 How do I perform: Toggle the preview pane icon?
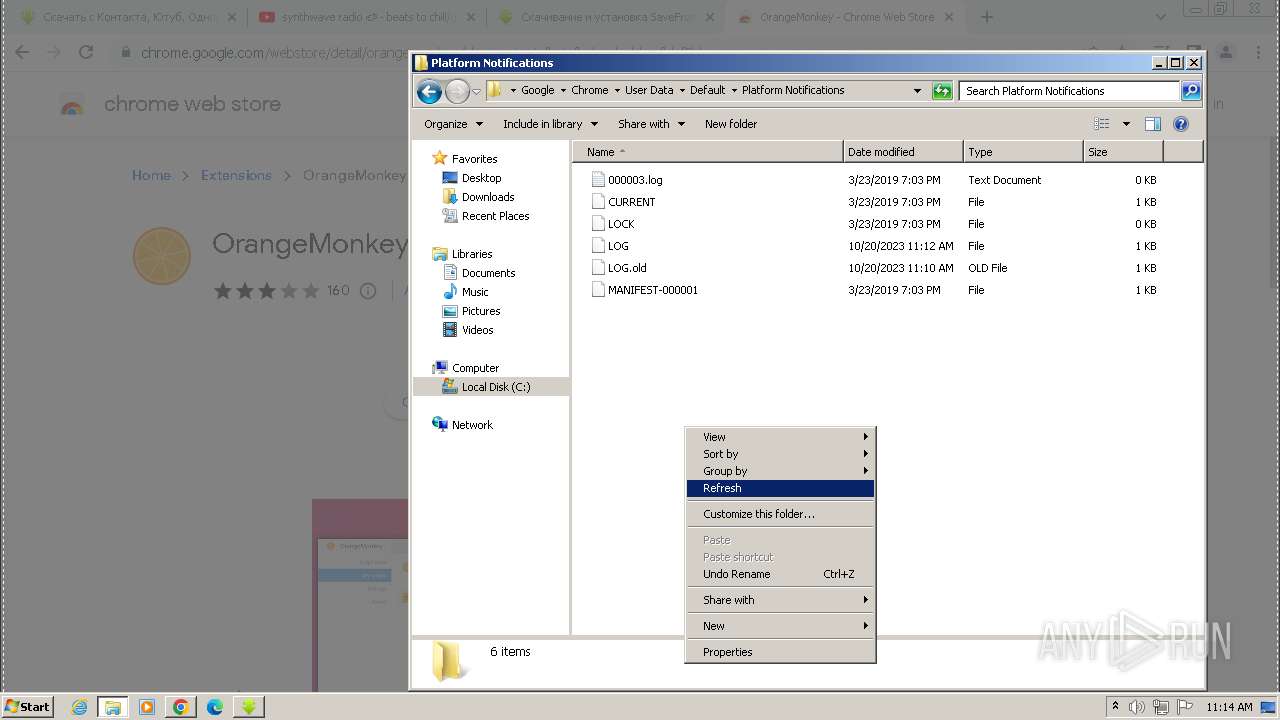click(x=1153, y=124)
